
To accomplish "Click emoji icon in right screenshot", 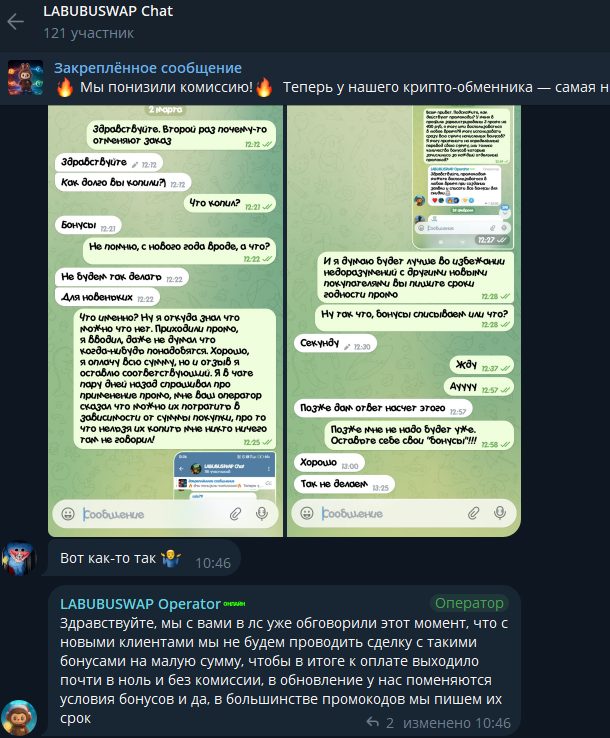I will pos(307,513).
